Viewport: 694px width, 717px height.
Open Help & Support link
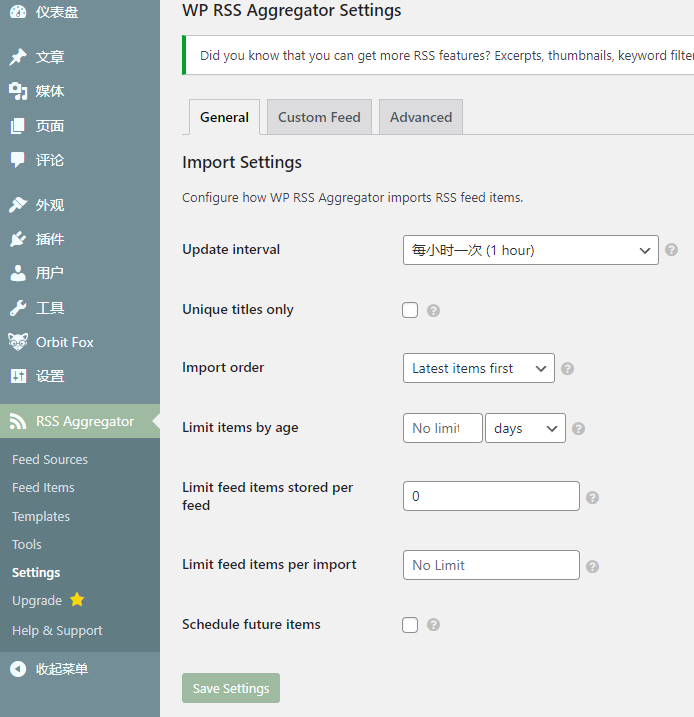click(57, 631)
